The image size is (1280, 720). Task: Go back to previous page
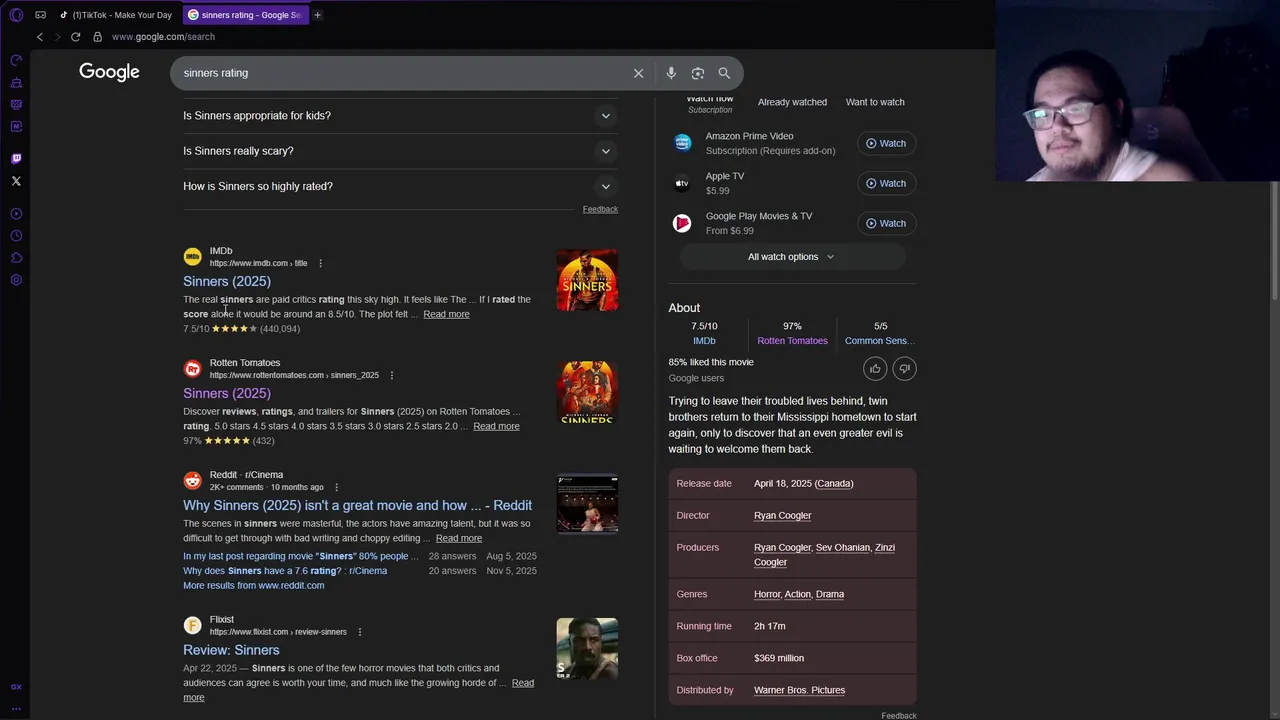(40, 37)
